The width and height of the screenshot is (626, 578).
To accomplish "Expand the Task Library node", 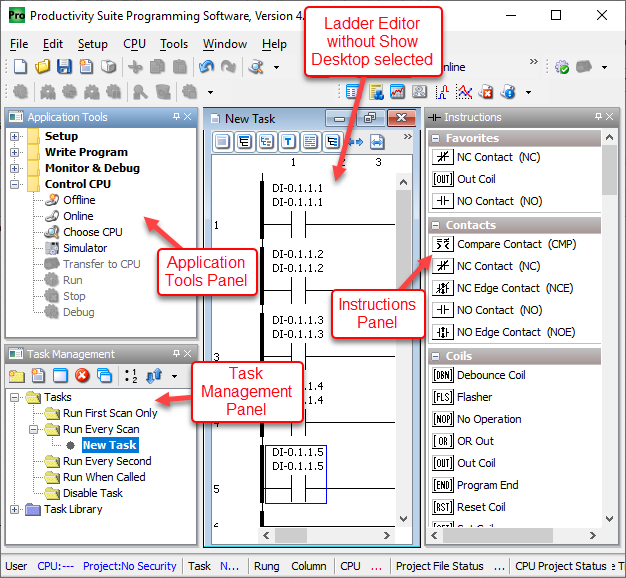I will click(x=15, y=509).
